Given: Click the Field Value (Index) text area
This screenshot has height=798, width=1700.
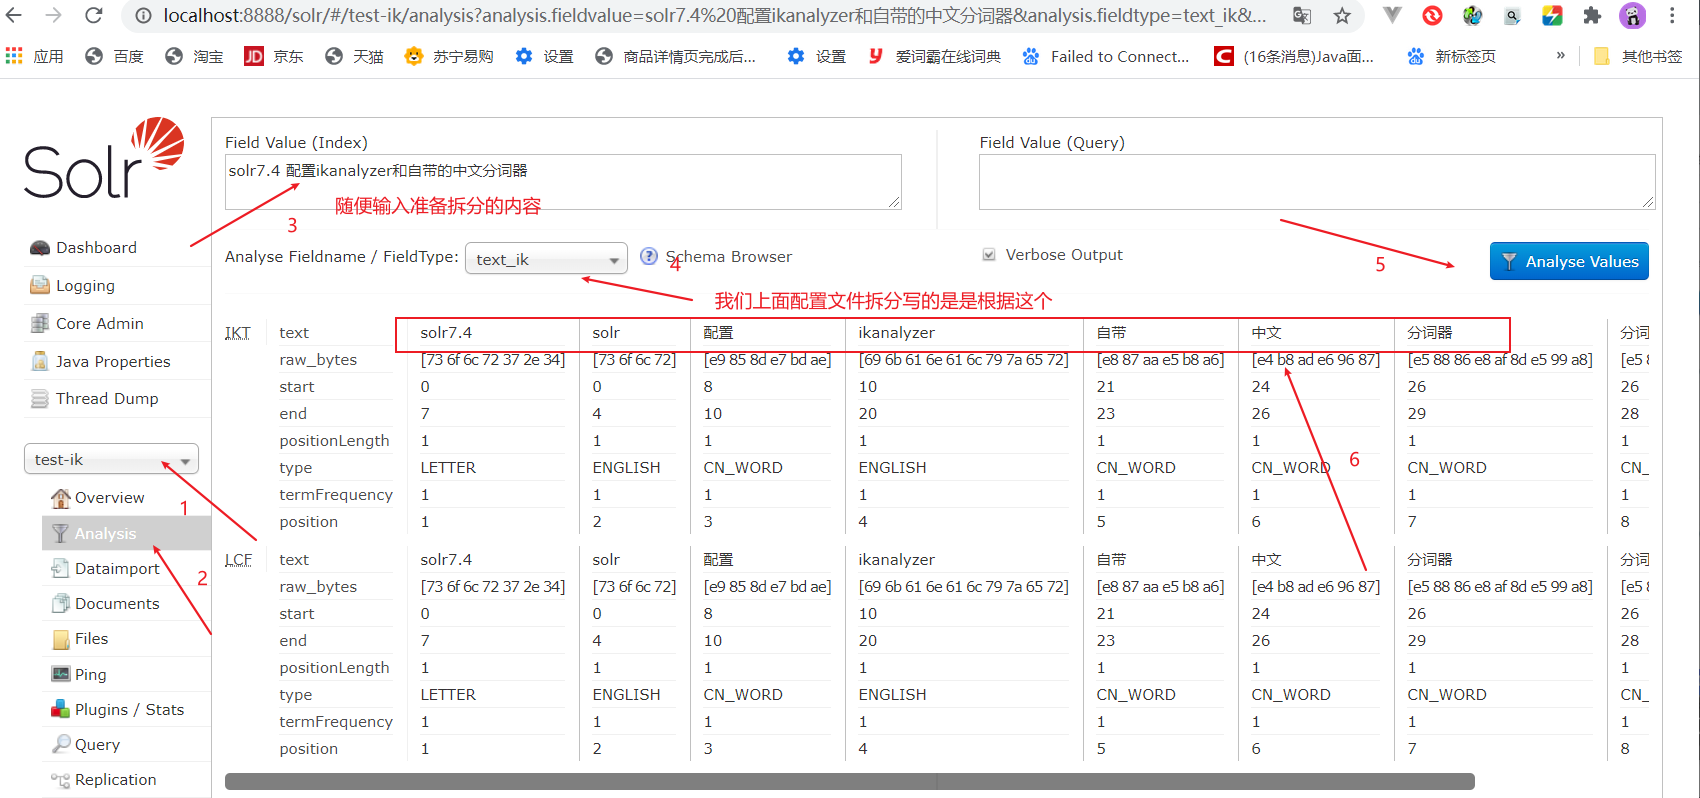Looking at the screenshot, I should point(563,182).
